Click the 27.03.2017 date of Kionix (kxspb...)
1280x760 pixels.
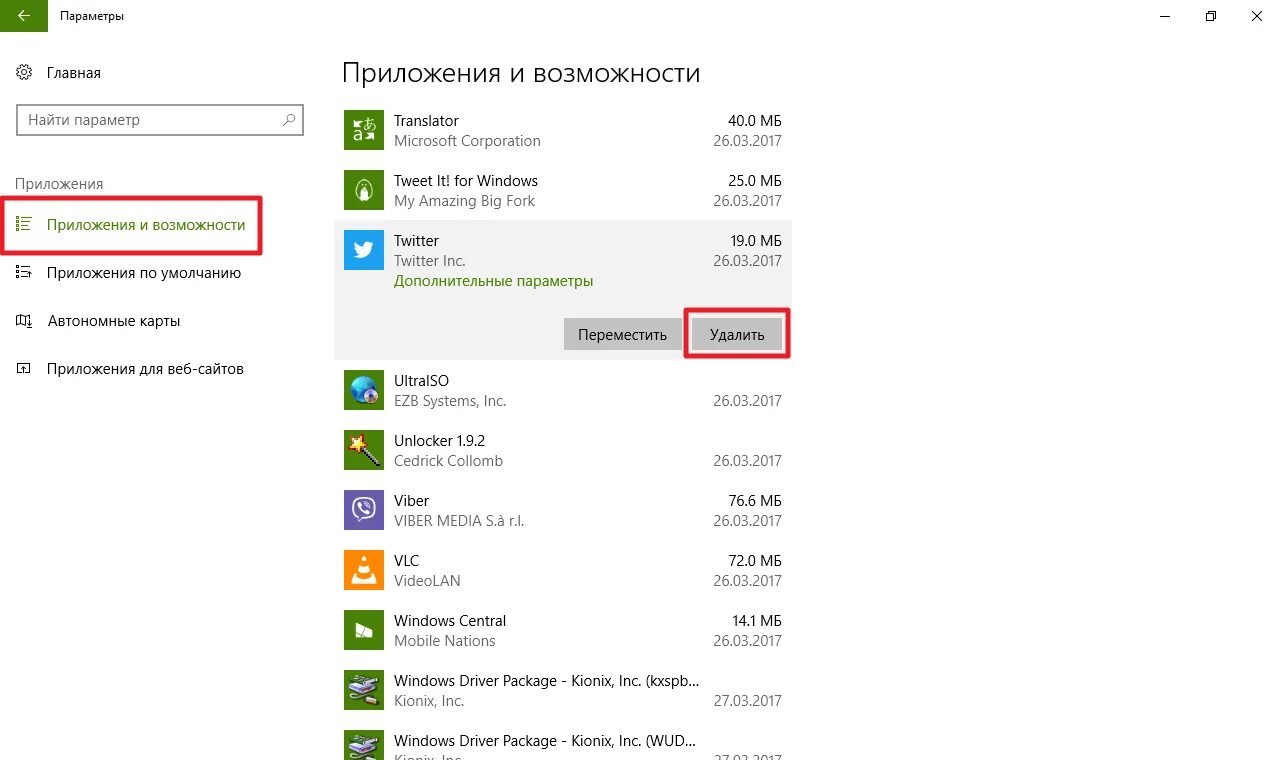point(747,701)
